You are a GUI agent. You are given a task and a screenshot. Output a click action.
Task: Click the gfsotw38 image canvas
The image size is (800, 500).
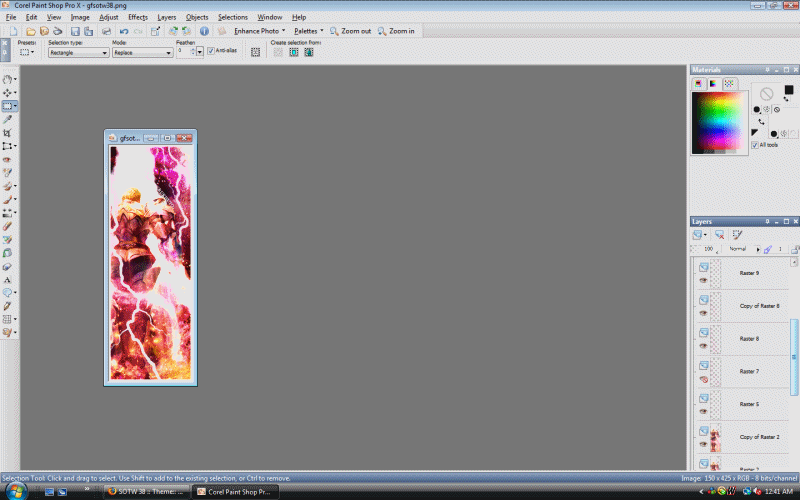tap(151, 263)
